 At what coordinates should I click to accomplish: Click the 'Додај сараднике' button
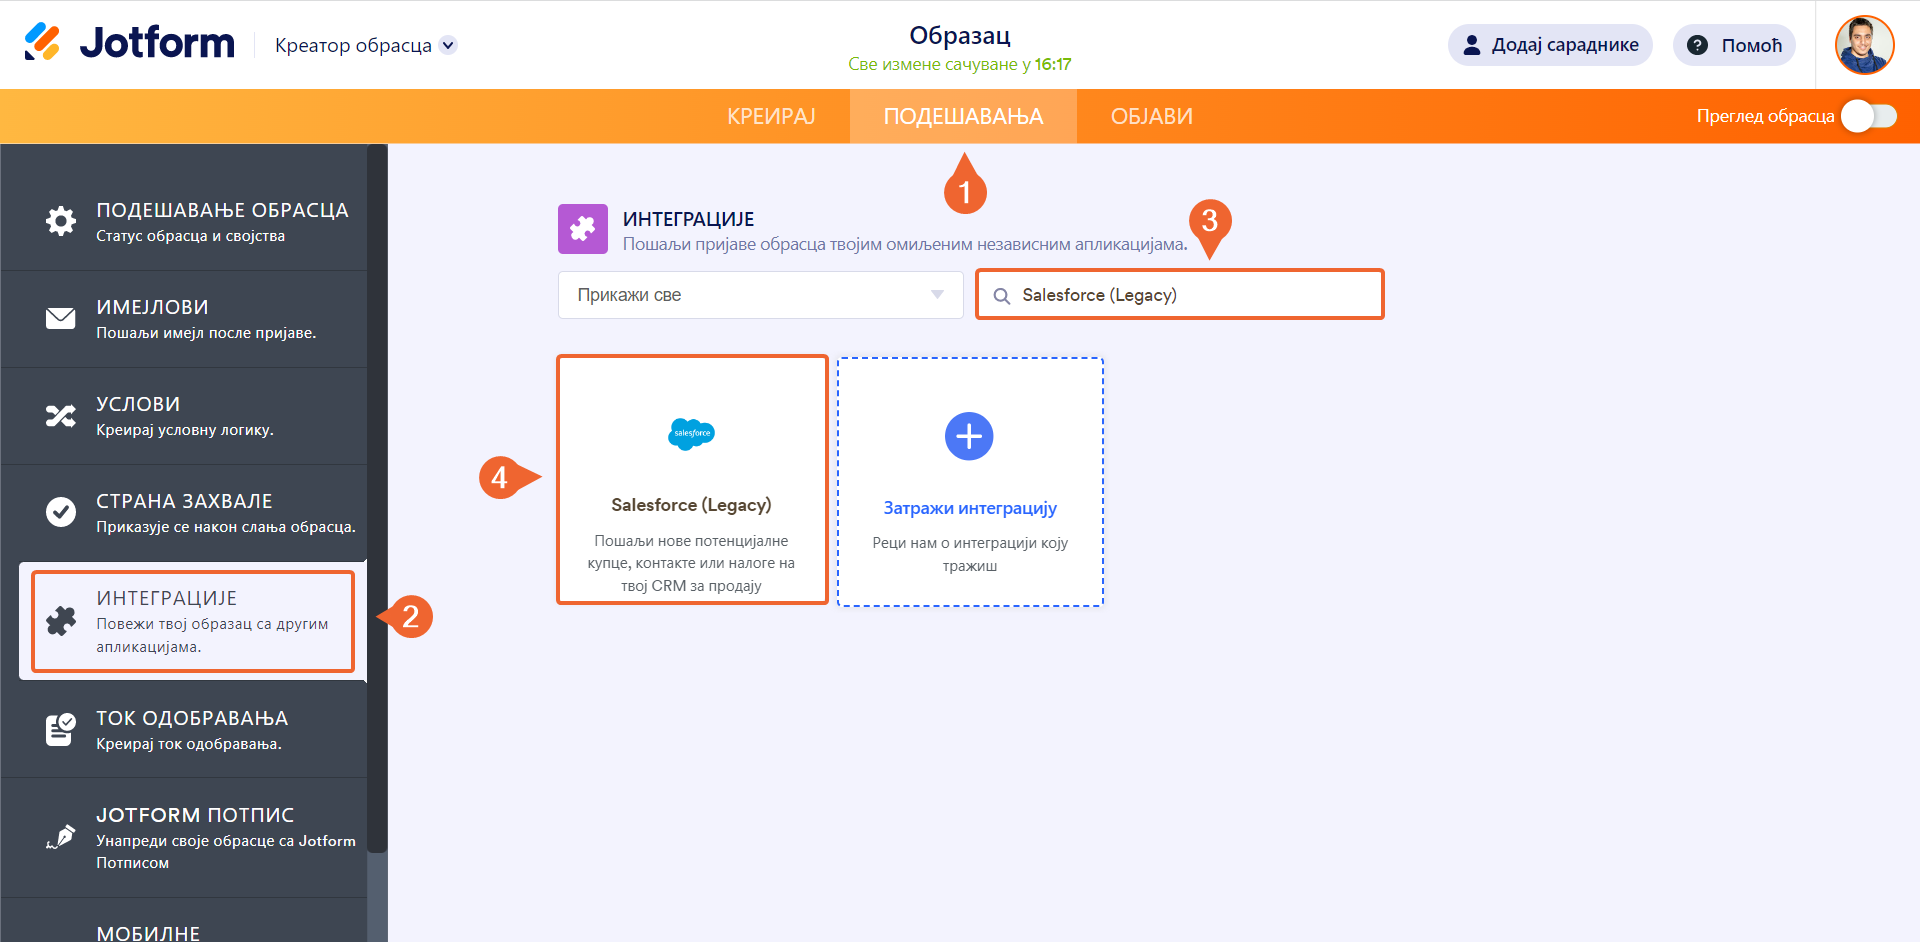[x=1550, y=45]
